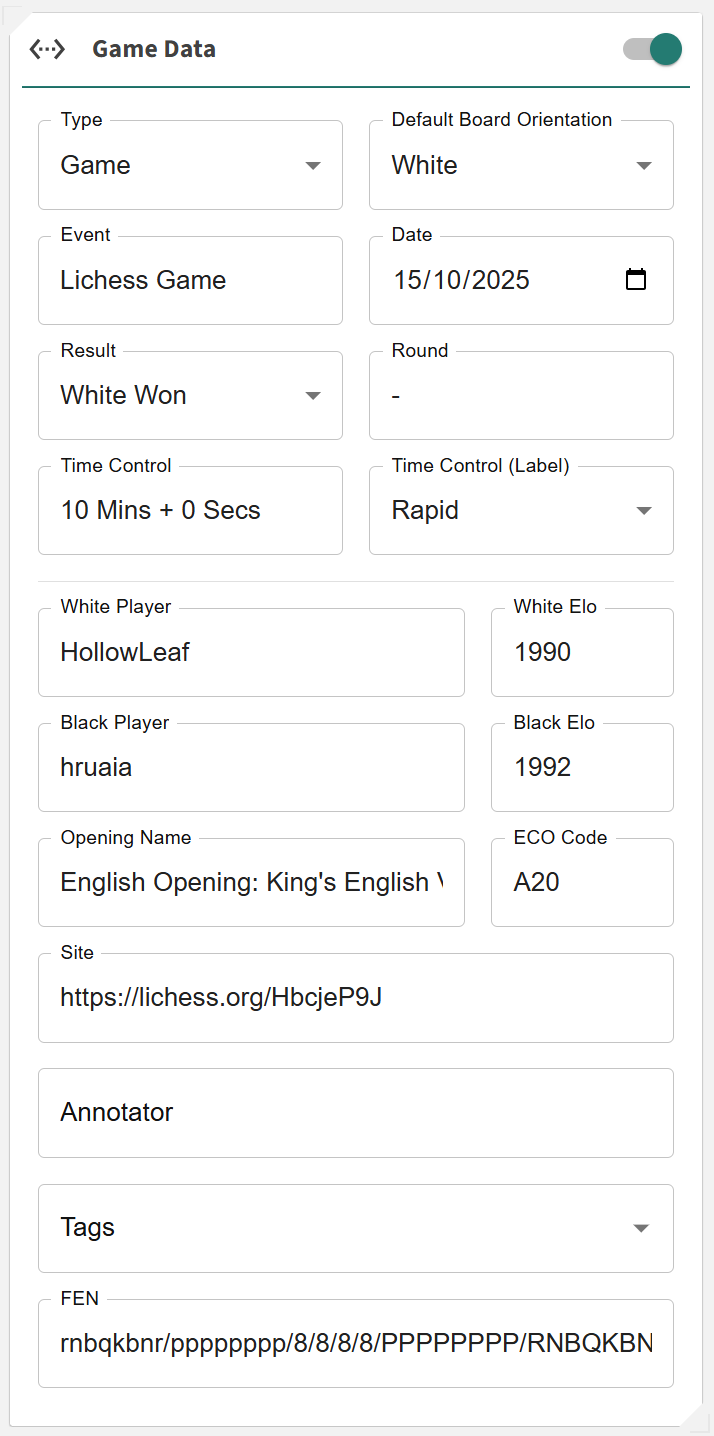The image size is (714, 1436).
Task: Click the White Elo field
Action: point(582,653)
